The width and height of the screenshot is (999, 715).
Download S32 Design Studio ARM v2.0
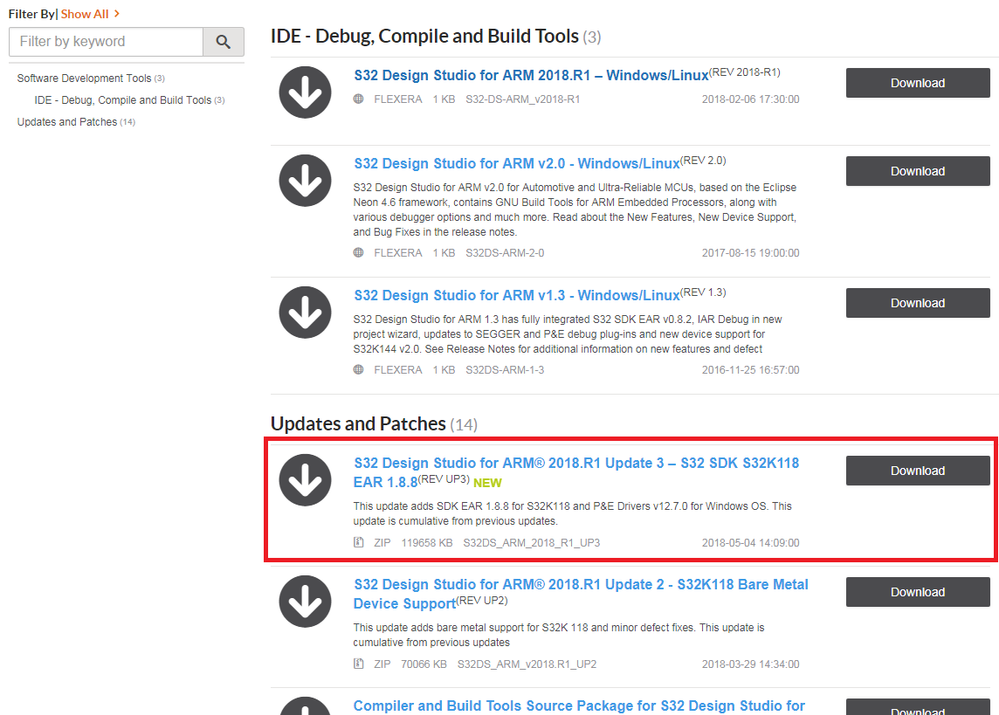[x=917, y=171]
